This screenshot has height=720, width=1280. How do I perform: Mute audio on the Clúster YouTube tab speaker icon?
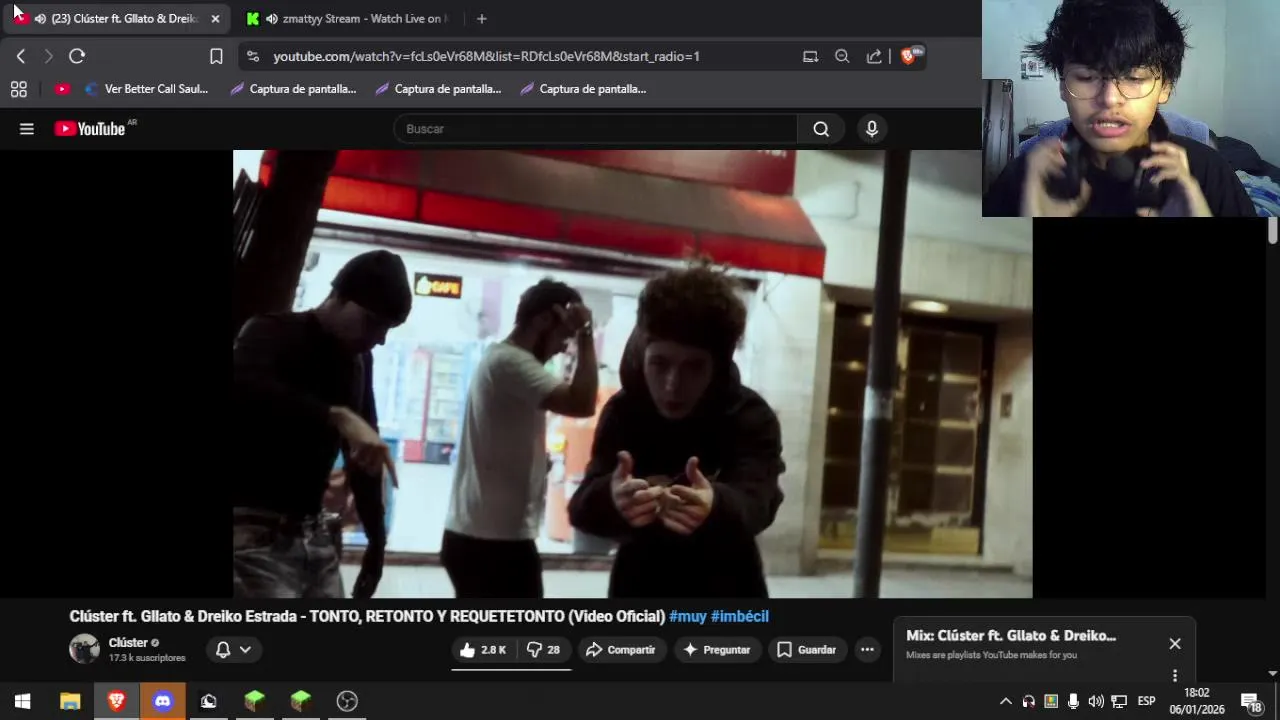tap(40, 19)
